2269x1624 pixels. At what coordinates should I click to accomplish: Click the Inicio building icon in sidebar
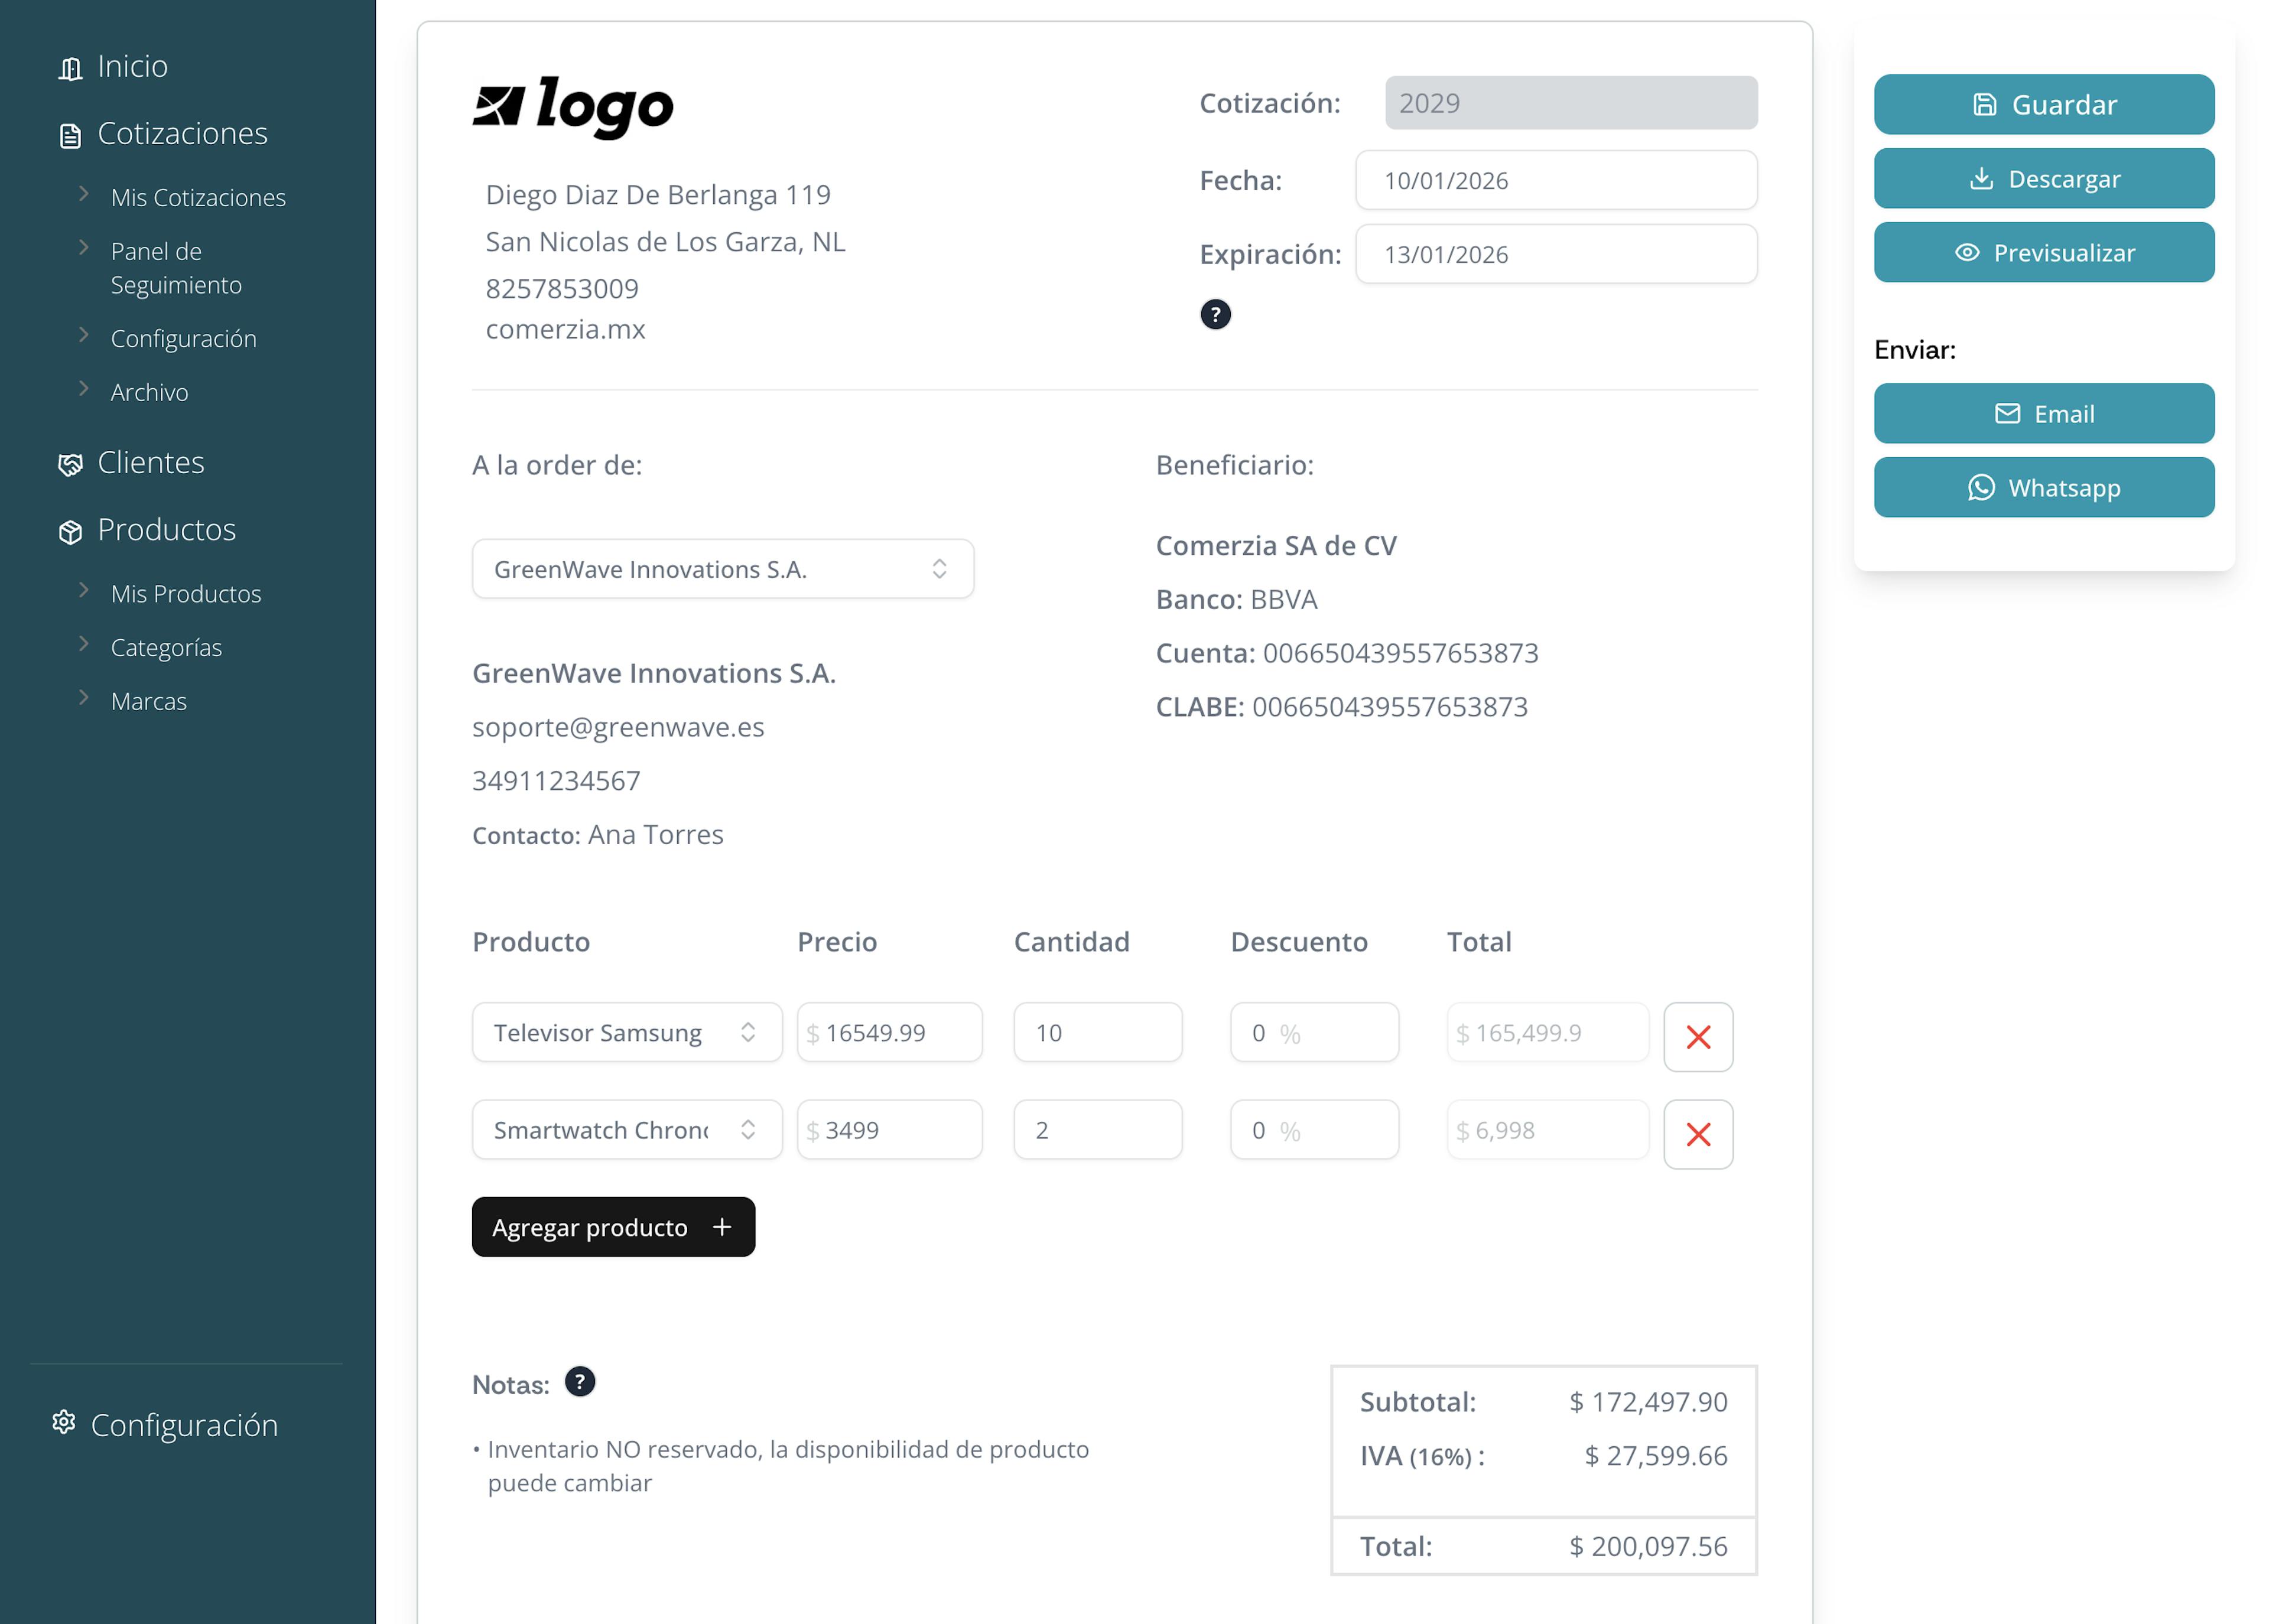[x=70, y=68]
